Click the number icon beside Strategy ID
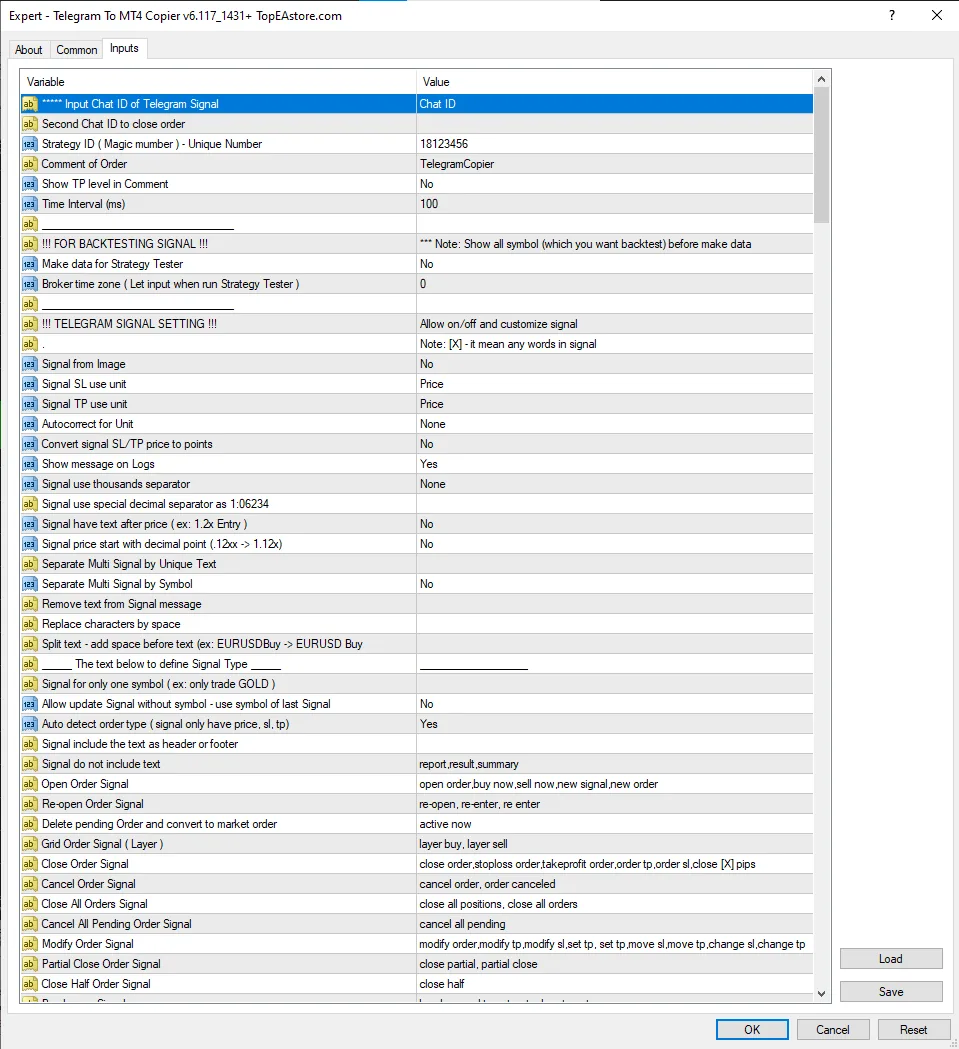Screen dimensions: 959x1049 [29, 144]
